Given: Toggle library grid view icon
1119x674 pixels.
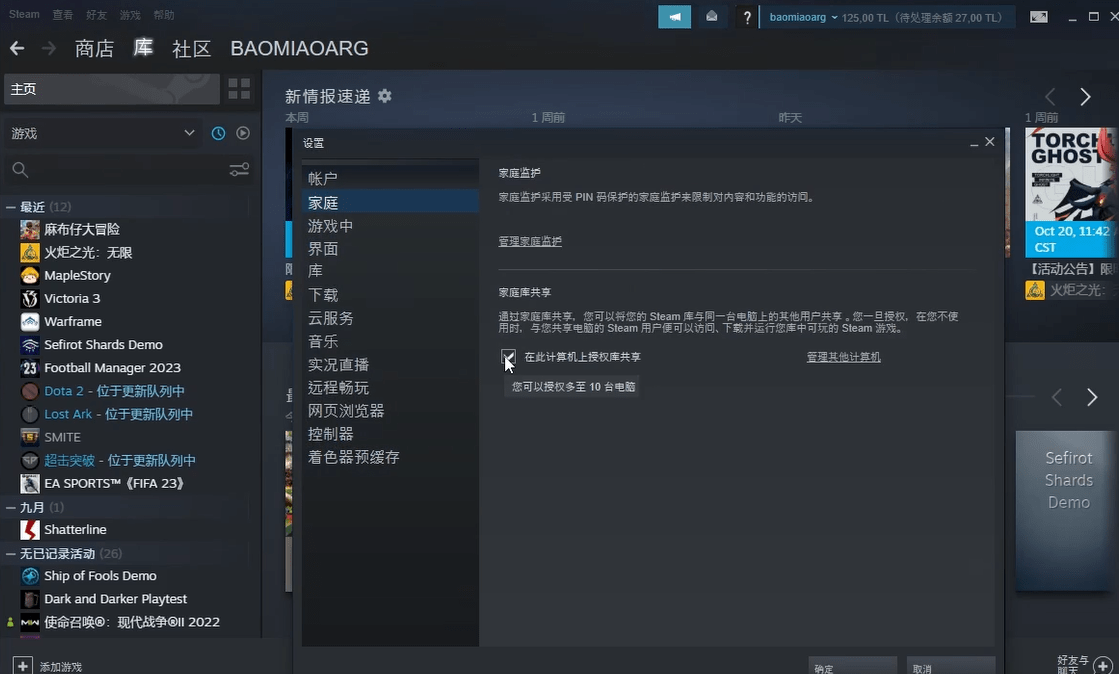Looking at the screenshot, I should pos(239,89).
